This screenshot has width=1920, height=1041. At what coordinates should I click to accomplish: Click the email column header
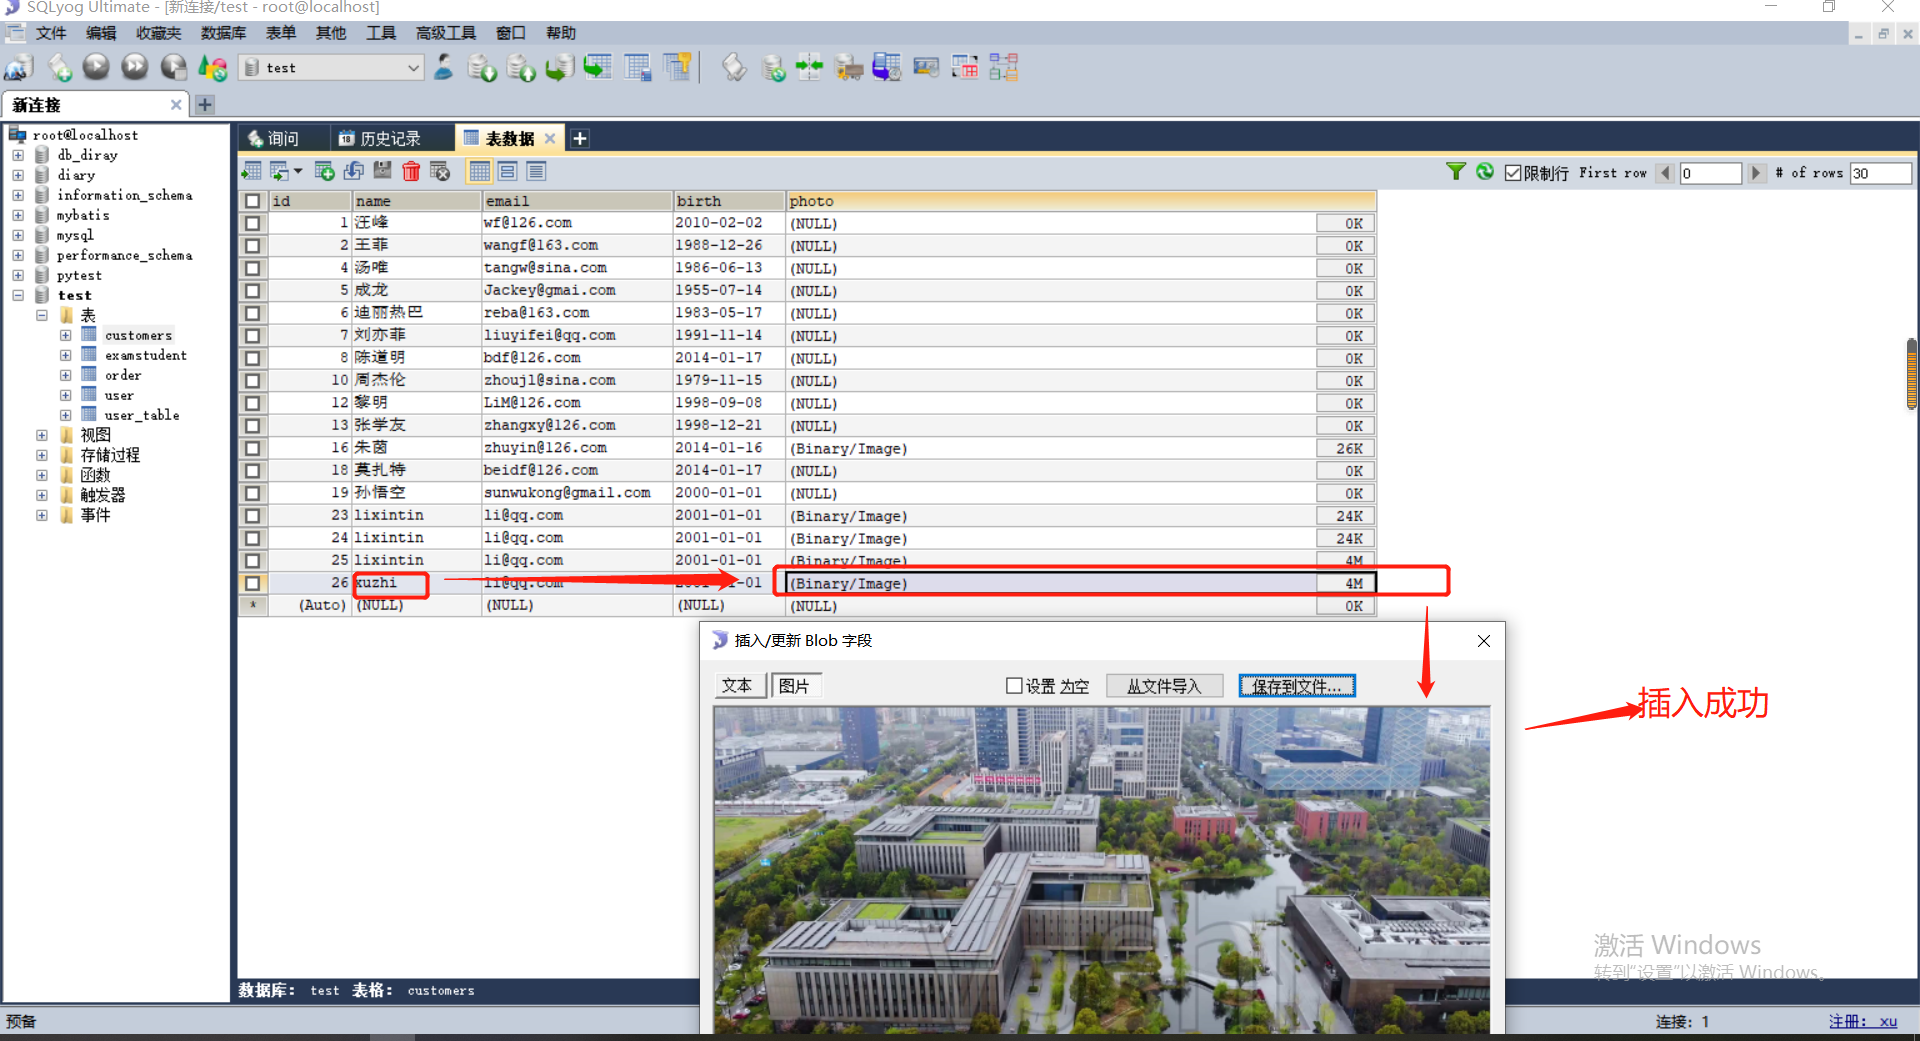pyautogui.click(x=577, y=201)
